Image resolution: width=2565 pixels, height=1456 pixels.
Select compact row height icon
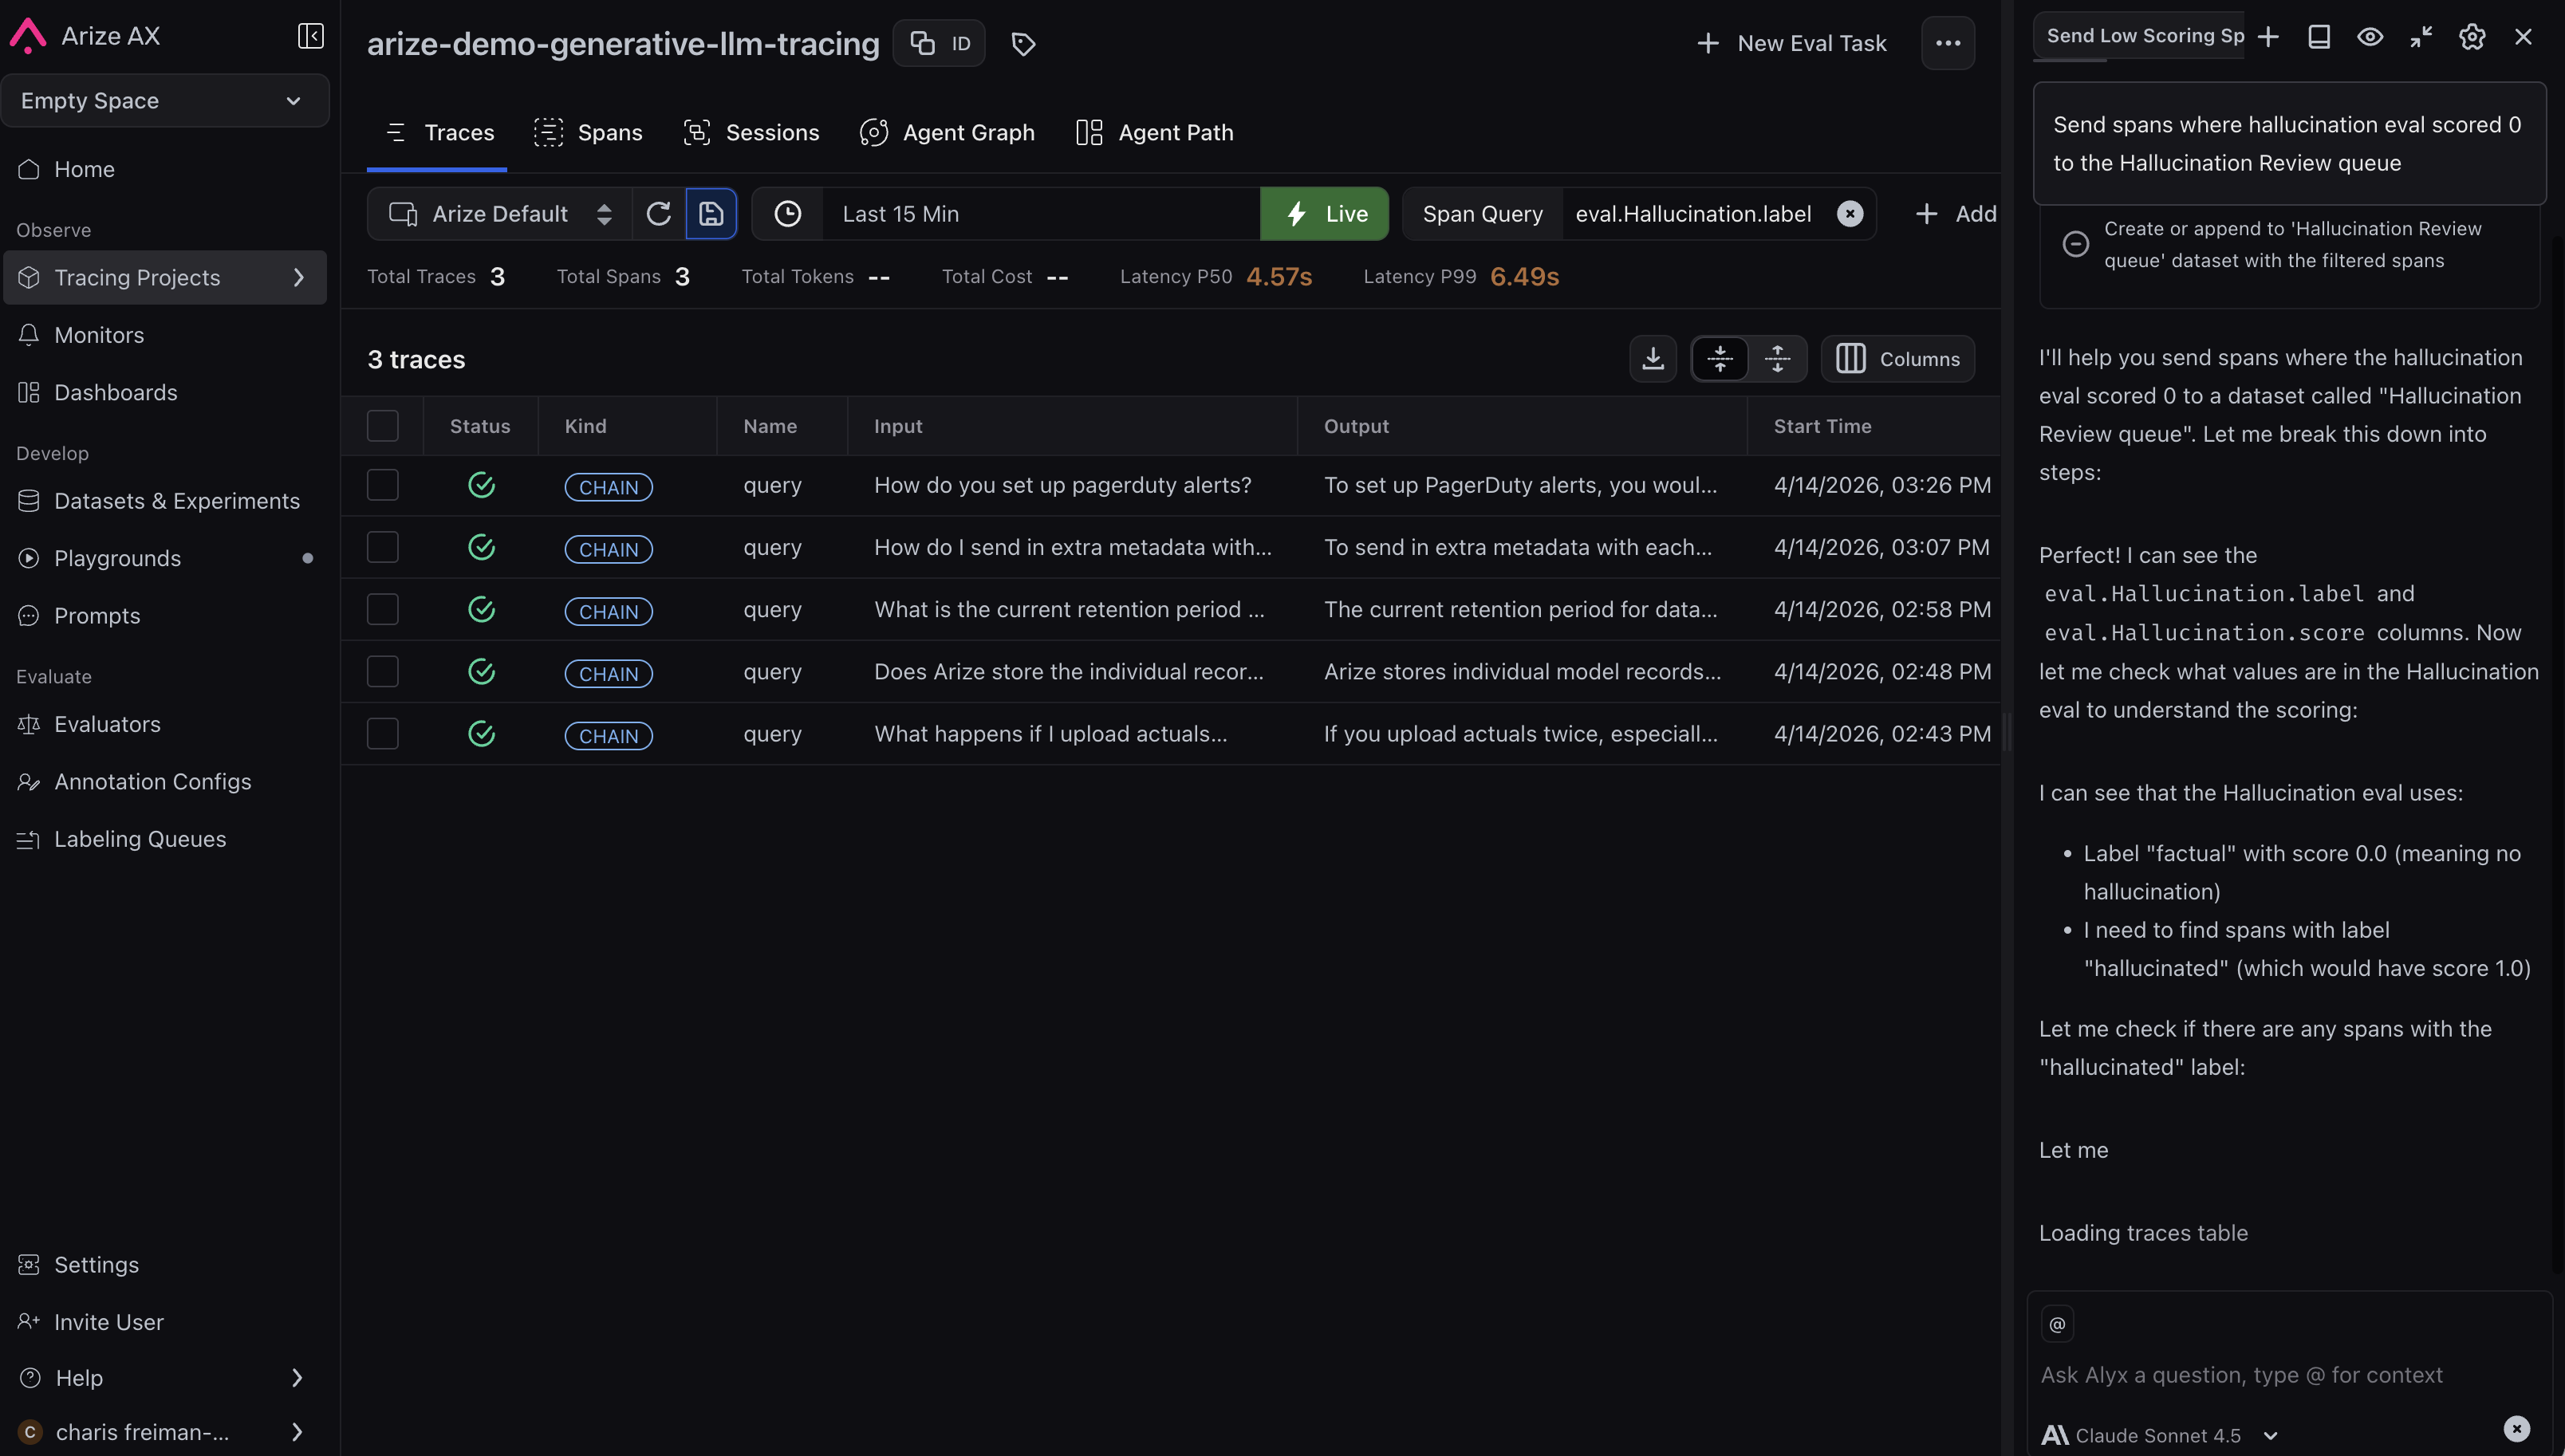[x=1720, y=359]
